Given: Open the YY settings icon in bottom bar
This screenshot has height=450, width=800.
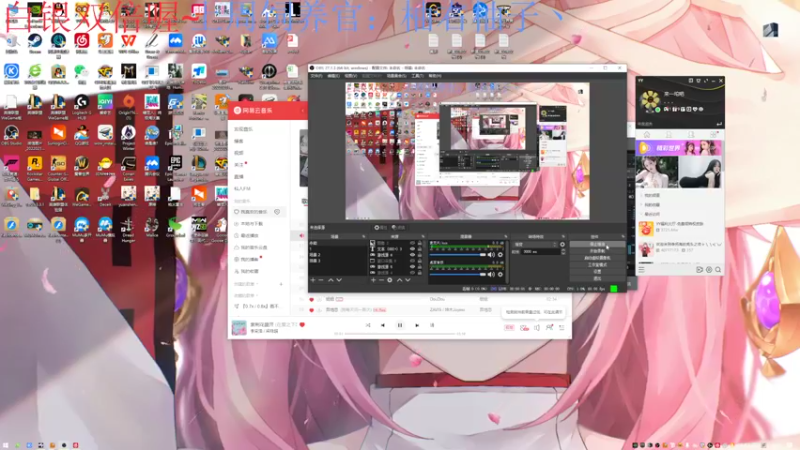Looking at the screenshot, I should coord(709,269).
